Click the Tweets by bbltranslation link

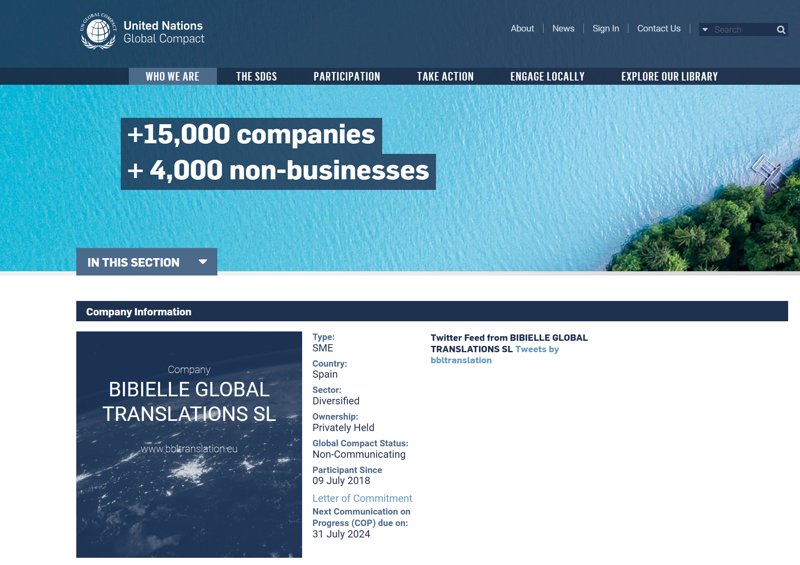[494, 355]
